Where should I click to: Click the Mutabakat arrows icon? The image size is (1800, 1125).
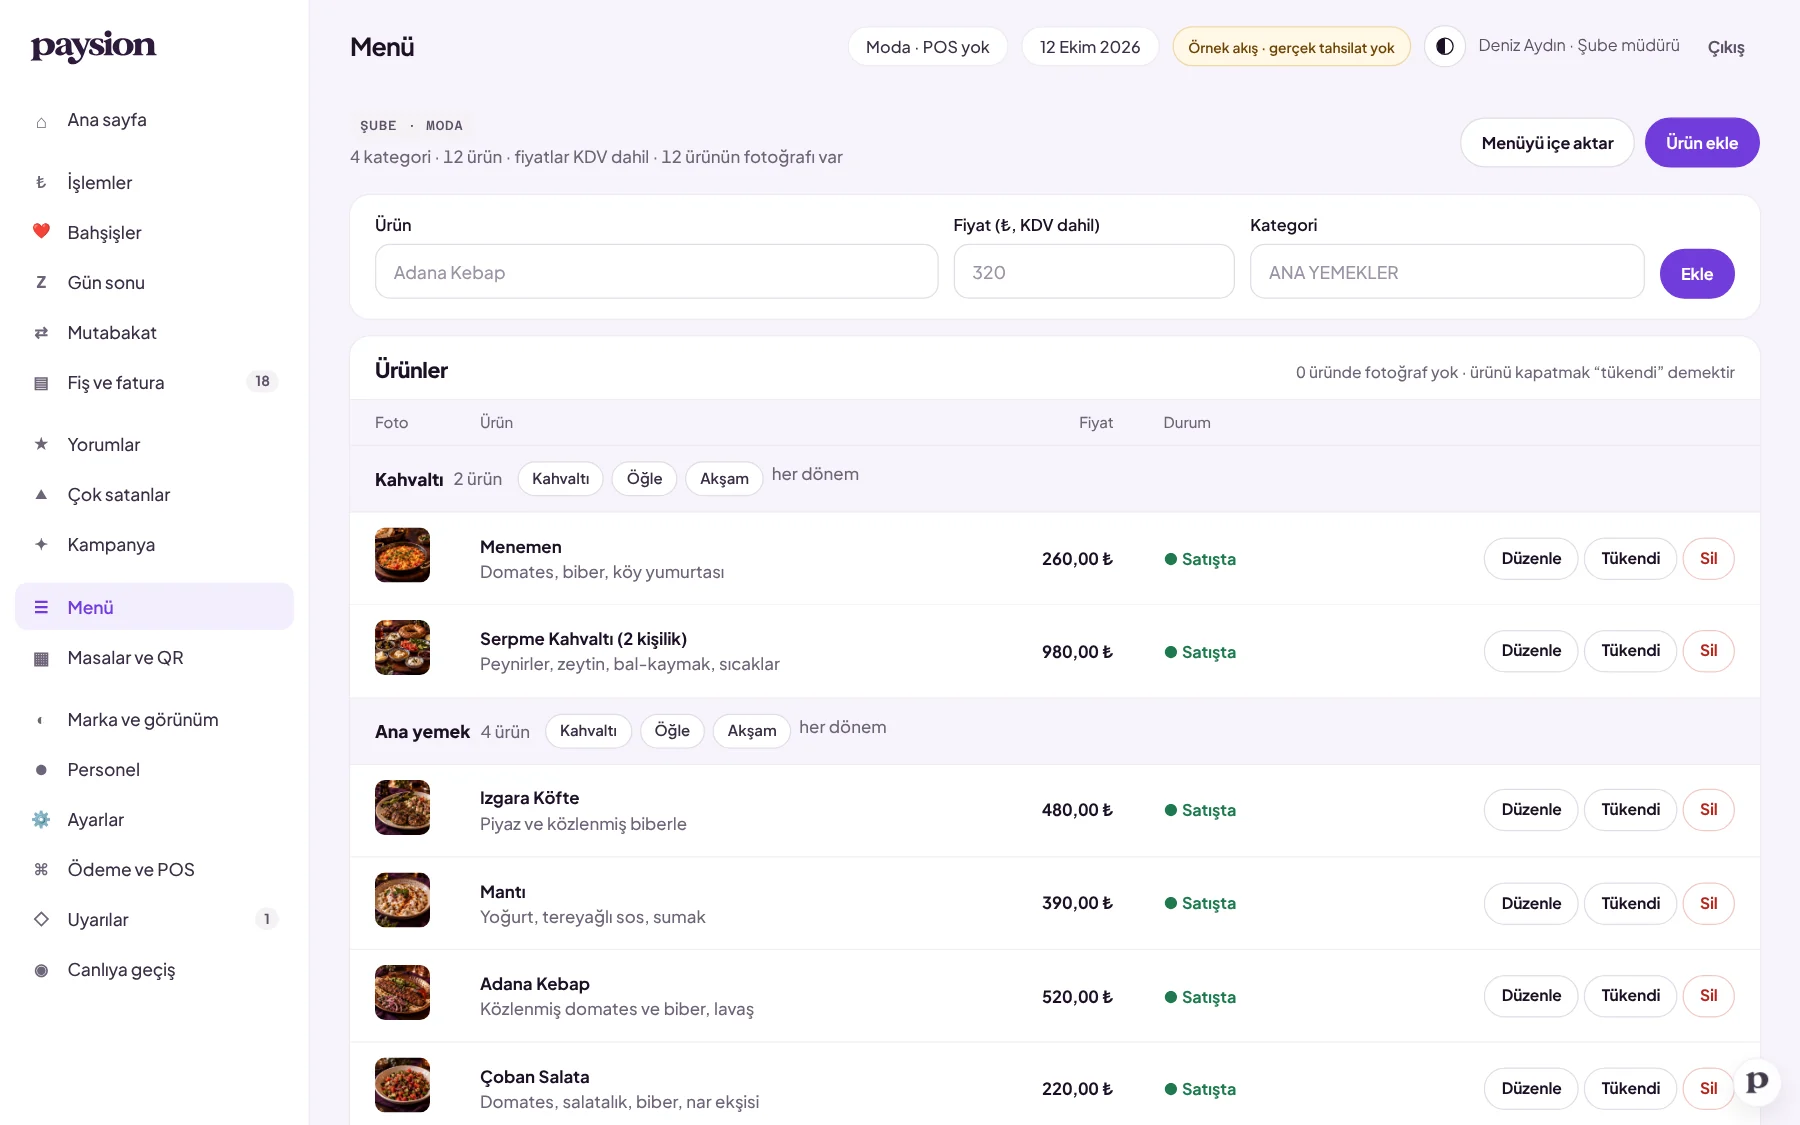tap(41, 333)
